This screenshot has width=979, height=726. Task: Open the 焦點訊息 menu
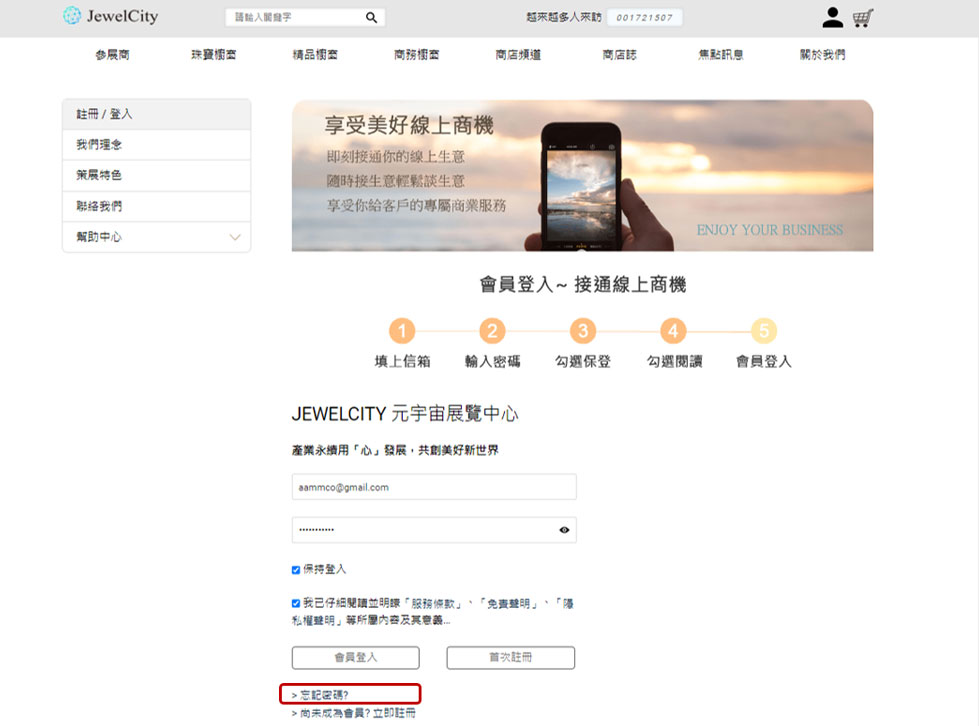pyautogui.click(x=721, y=55)
